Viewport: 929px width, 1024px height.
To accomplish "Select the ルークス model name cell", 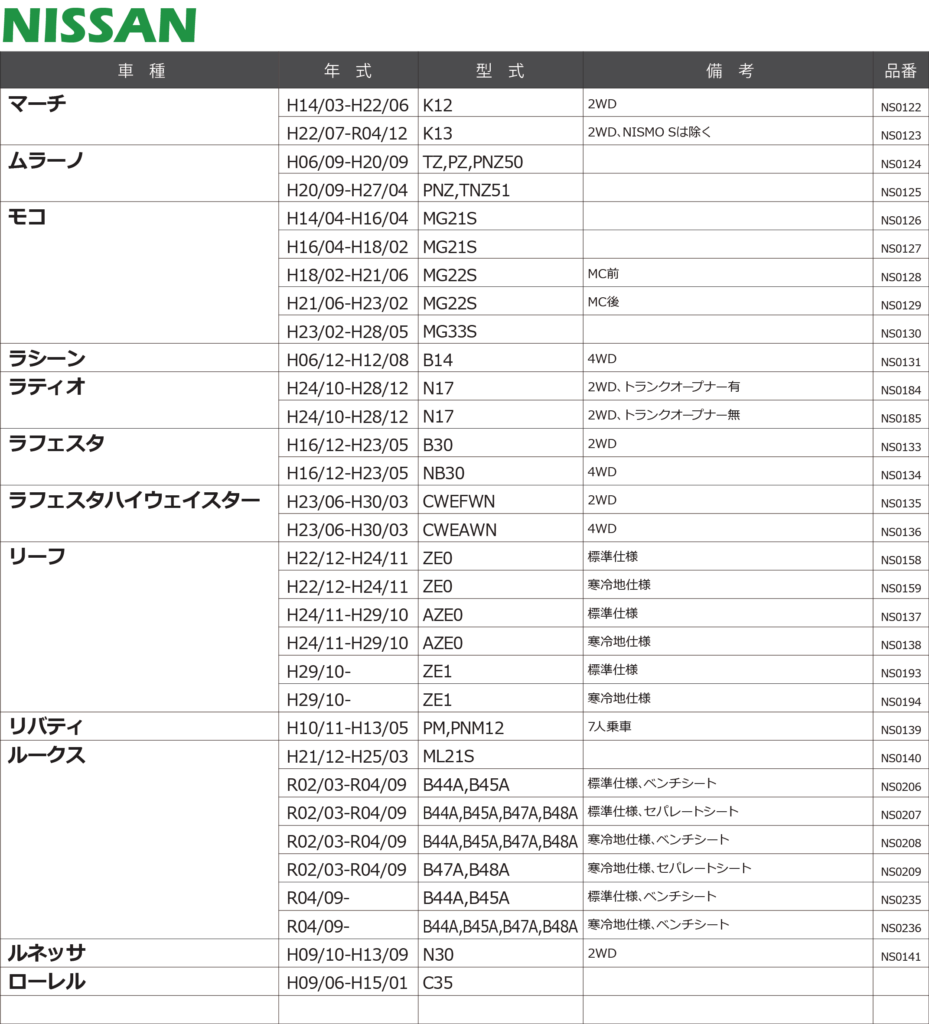I will tap(47, 756).
